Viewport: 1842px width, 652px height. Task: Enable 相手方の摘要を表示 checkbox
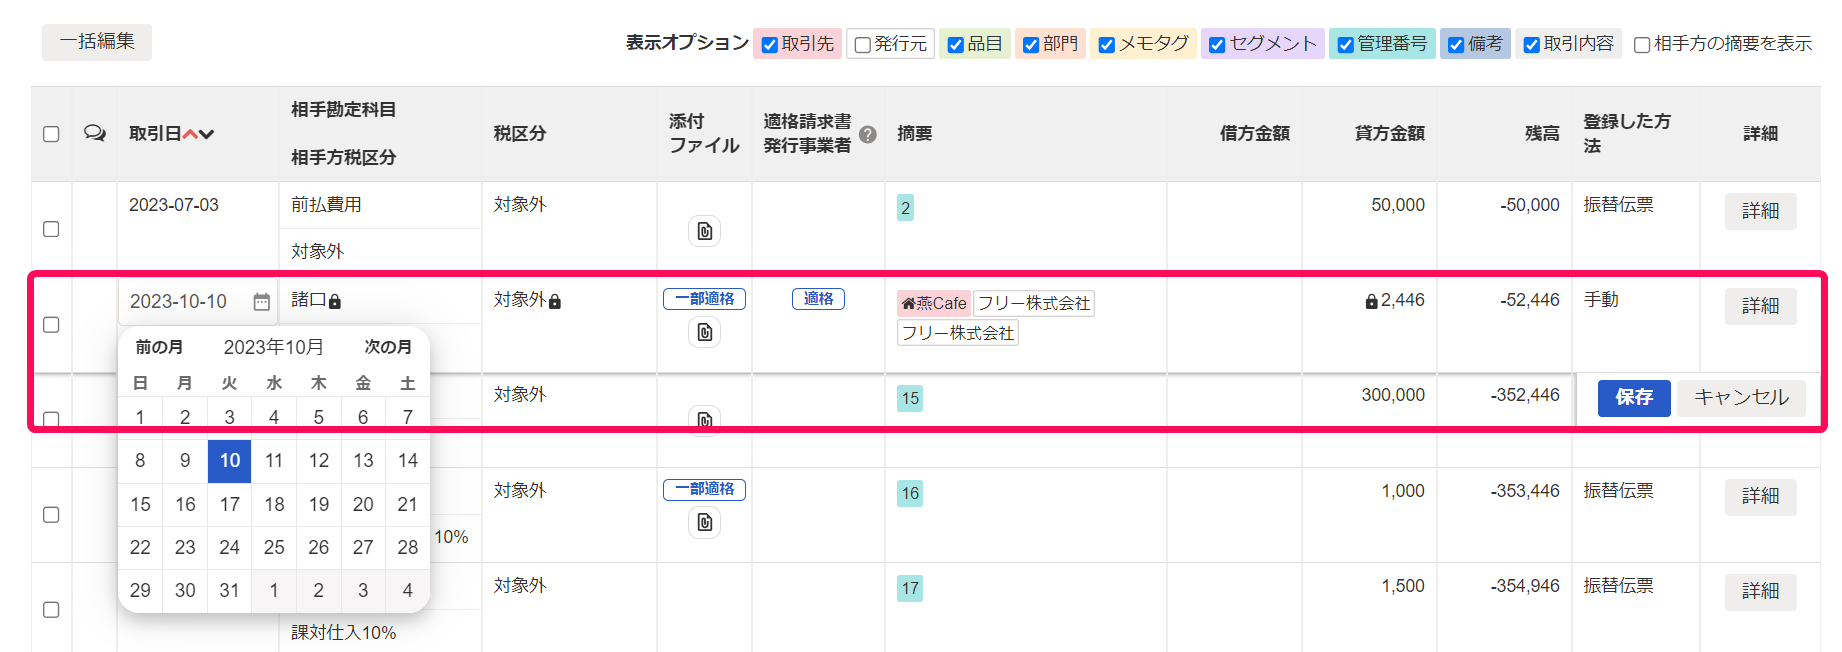pyautogui.click(x=1642, y=45)
